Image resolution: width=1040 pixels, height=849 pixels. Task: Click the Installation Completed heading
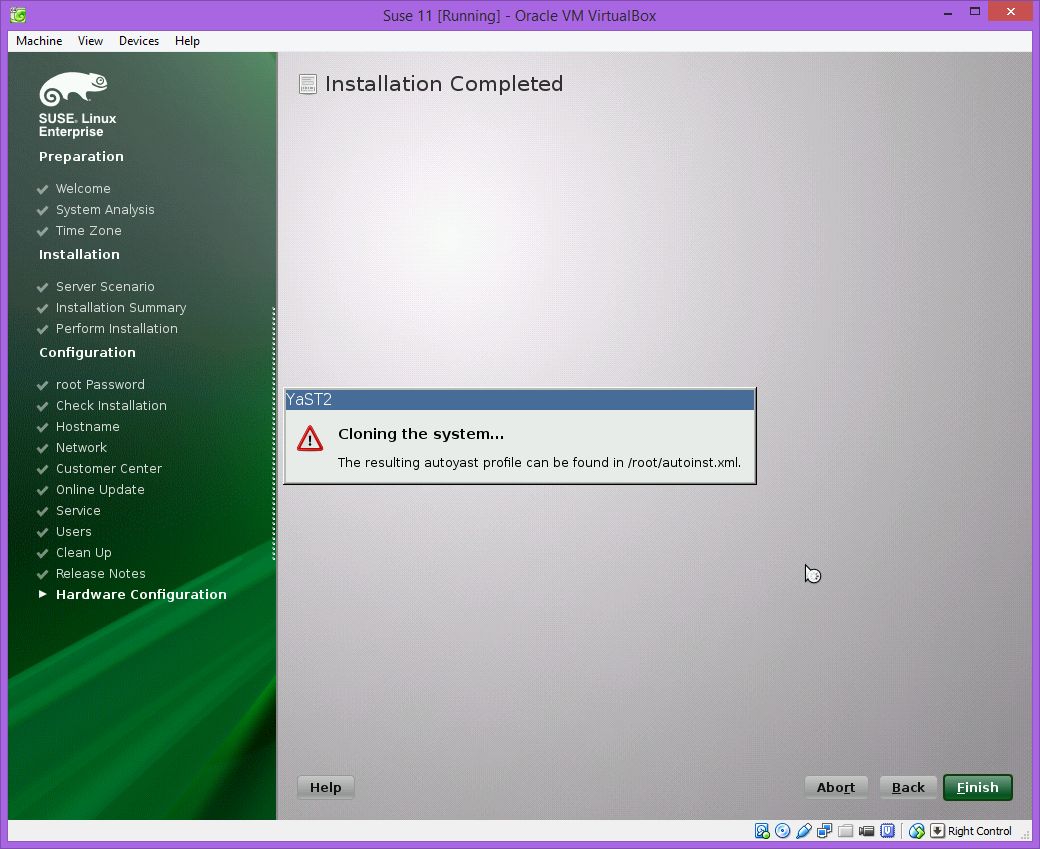(x=444, y=84)
